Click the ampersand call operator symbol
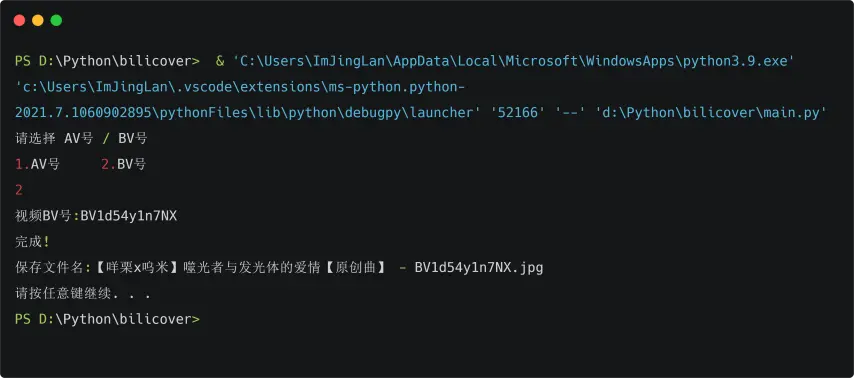 click(220, 62)
